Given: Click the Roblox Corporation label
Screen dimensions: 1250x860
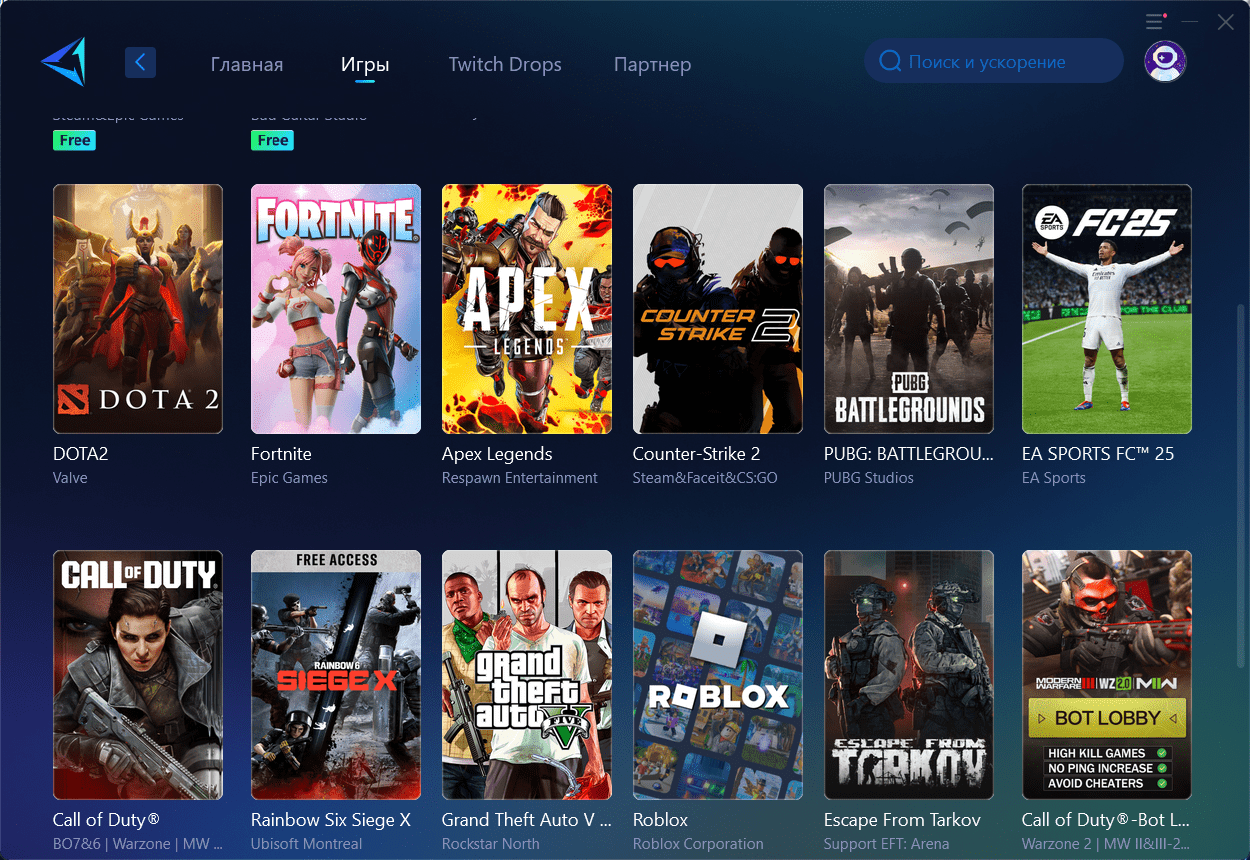Looking at the screenshot, I should (x=698, y=844).
